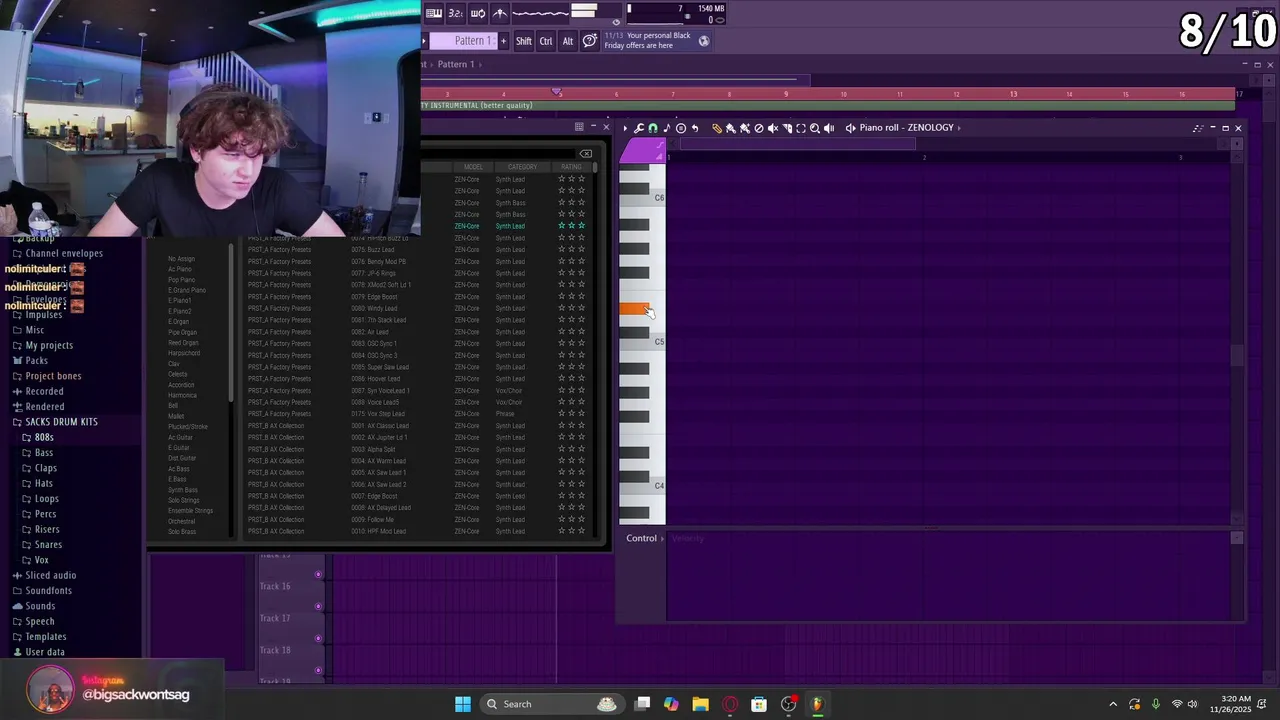Image resolution: width=1280 pixels, height=720 pixels.
Task: Open Pattern 1 breadcrumb in playlist
Action: 455,64
